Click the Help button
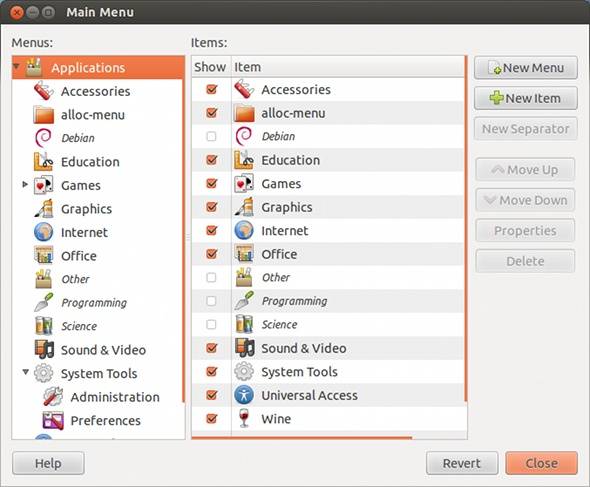Image resolution: width=590 pixels, height=487 pixels. [x=48, y=463]
